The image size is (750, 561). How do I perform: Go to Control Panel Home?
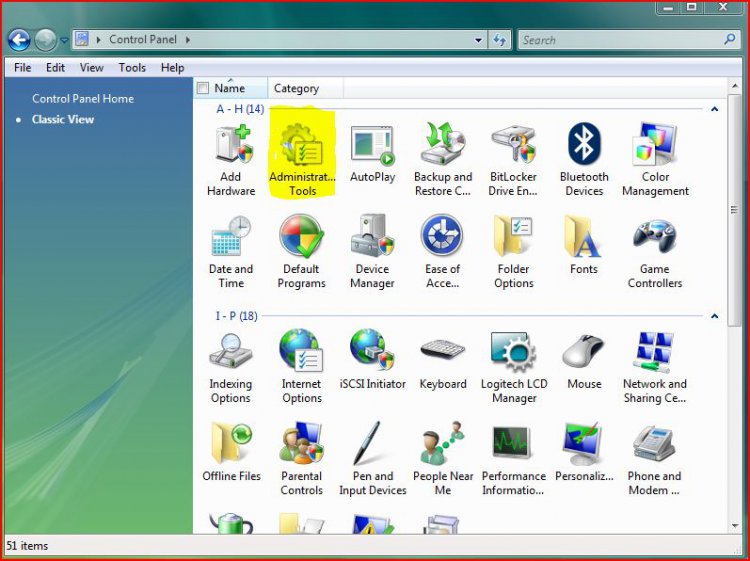pos(83,99)
